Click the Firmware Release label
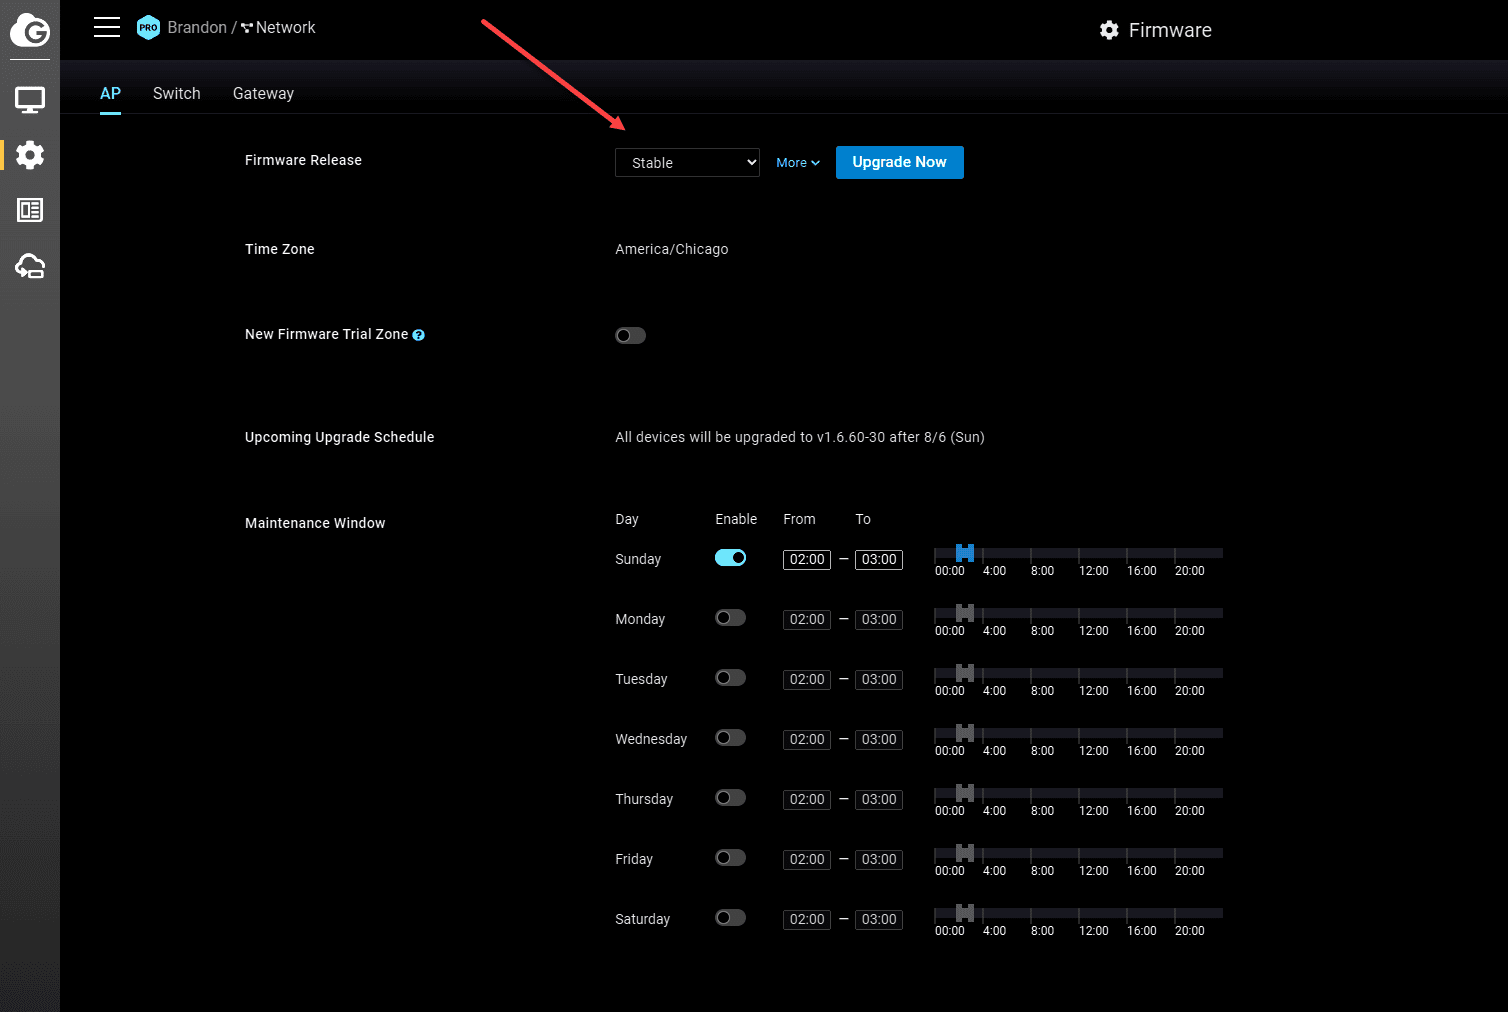This screenshot has width=1508, height=1012. coord(303,160)
